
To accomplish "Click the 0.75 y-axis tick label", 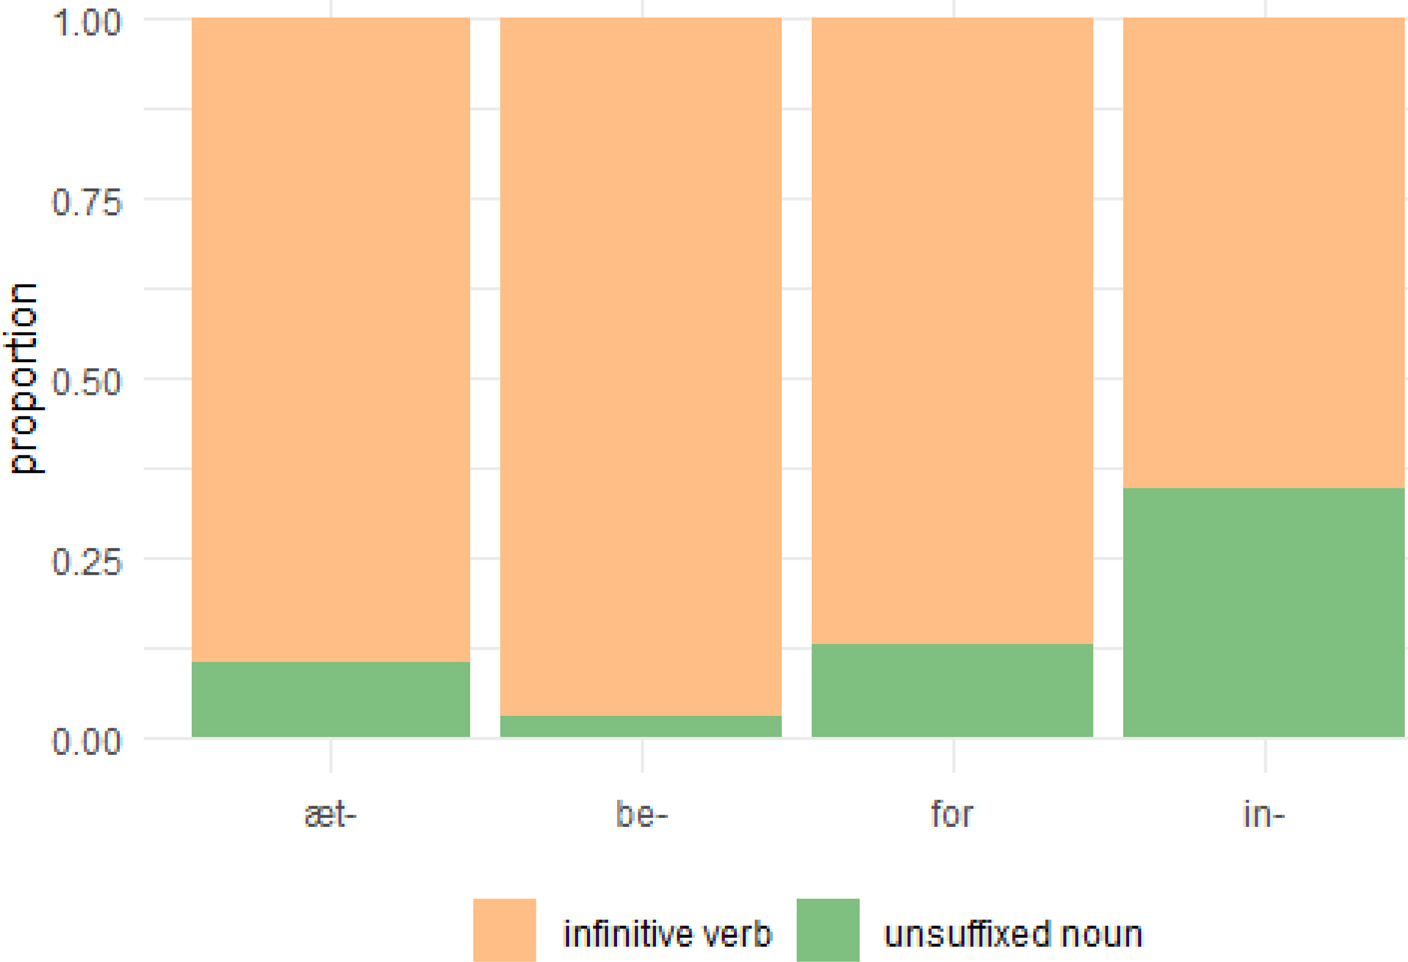I will [x=87, y=201].
